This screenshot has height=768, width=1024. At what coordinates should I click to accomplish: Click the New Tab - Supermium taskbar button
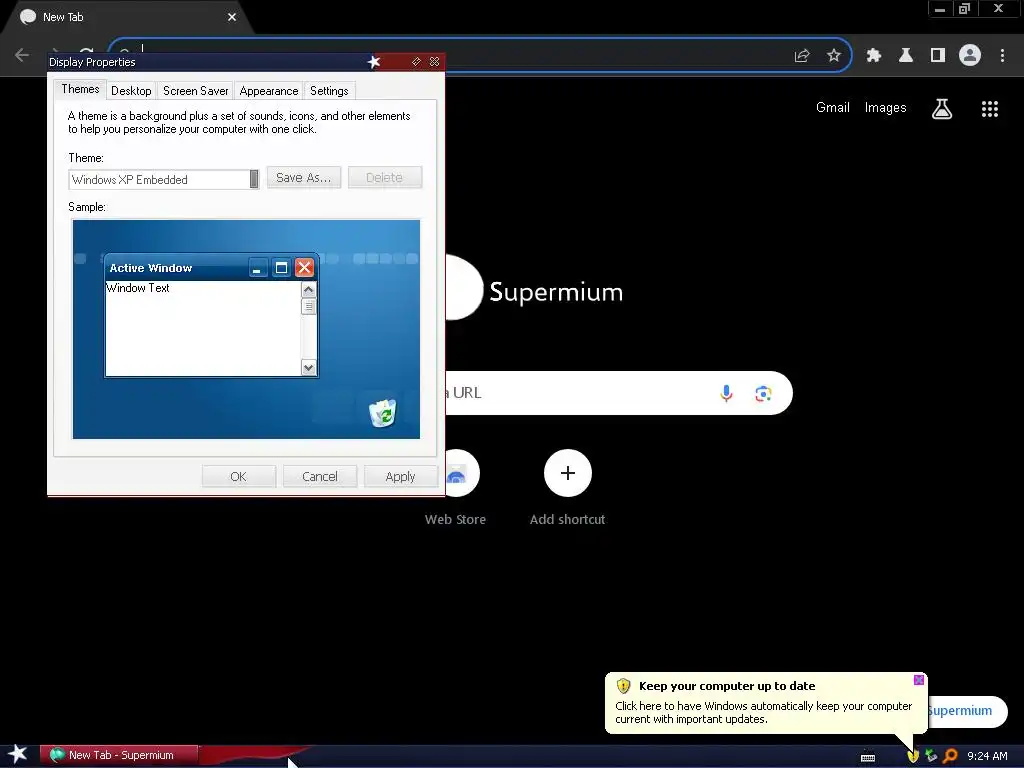coord(119,755)
